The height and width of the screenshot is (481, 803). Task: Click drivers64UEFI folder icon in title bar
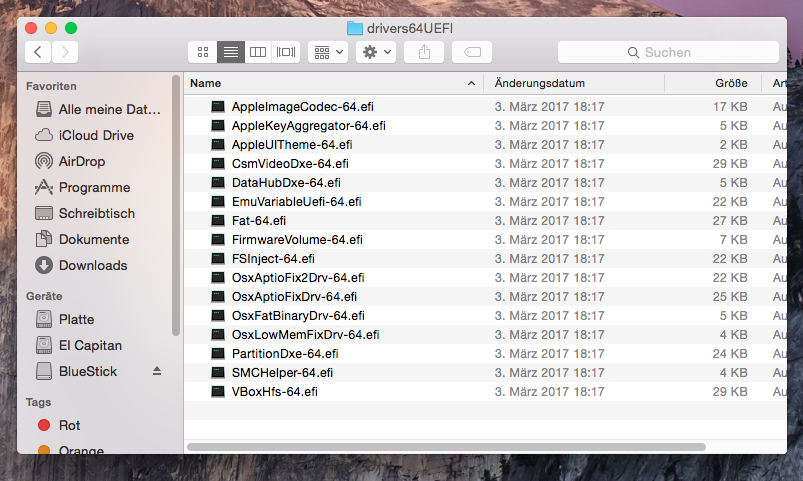354,28
